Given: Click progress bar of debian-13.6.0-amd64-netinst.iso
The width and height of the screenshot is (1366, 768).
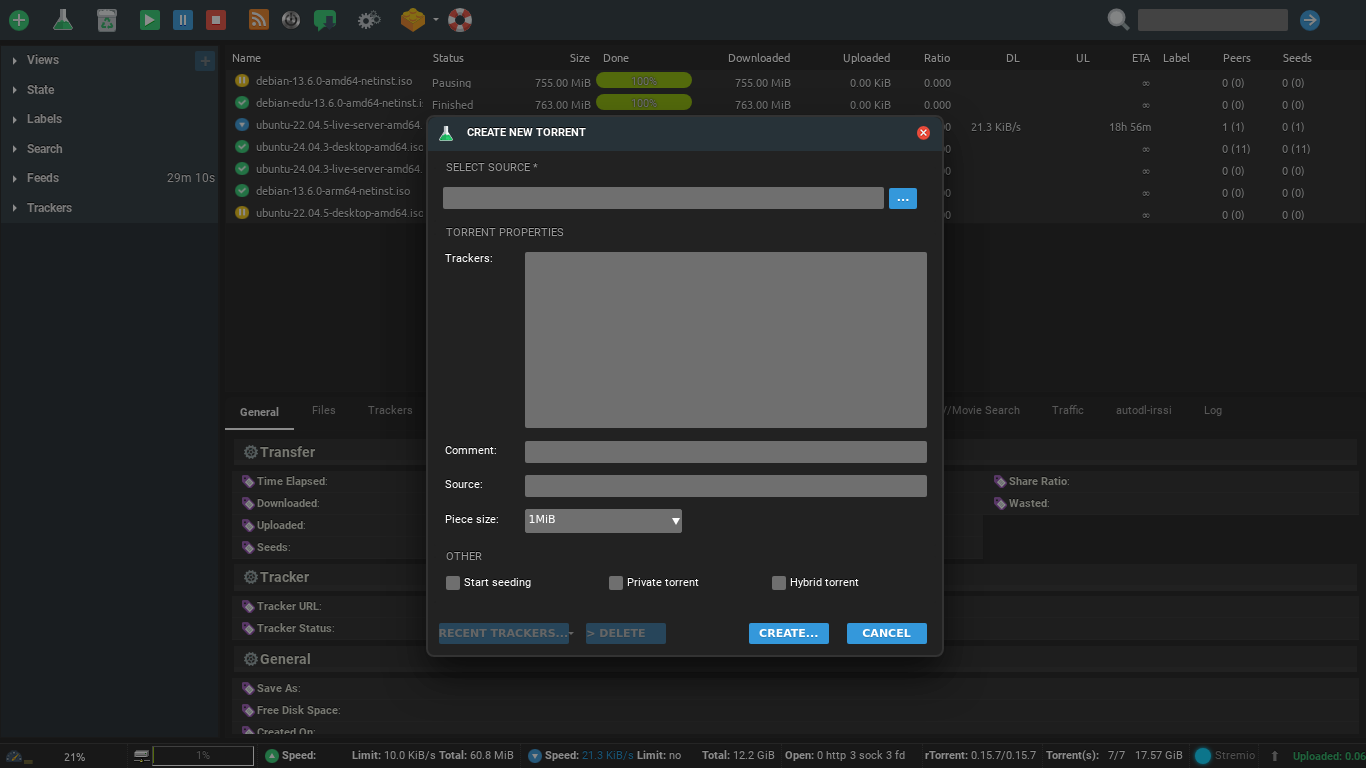Looking at the screenshot, I should tap(644, 81).
